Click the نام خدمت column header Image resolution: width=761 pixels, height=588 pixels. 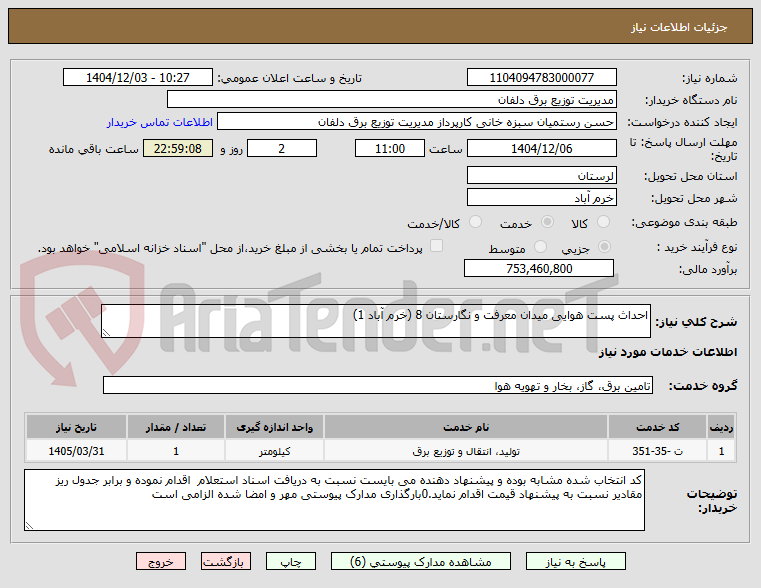click(466, 427)
